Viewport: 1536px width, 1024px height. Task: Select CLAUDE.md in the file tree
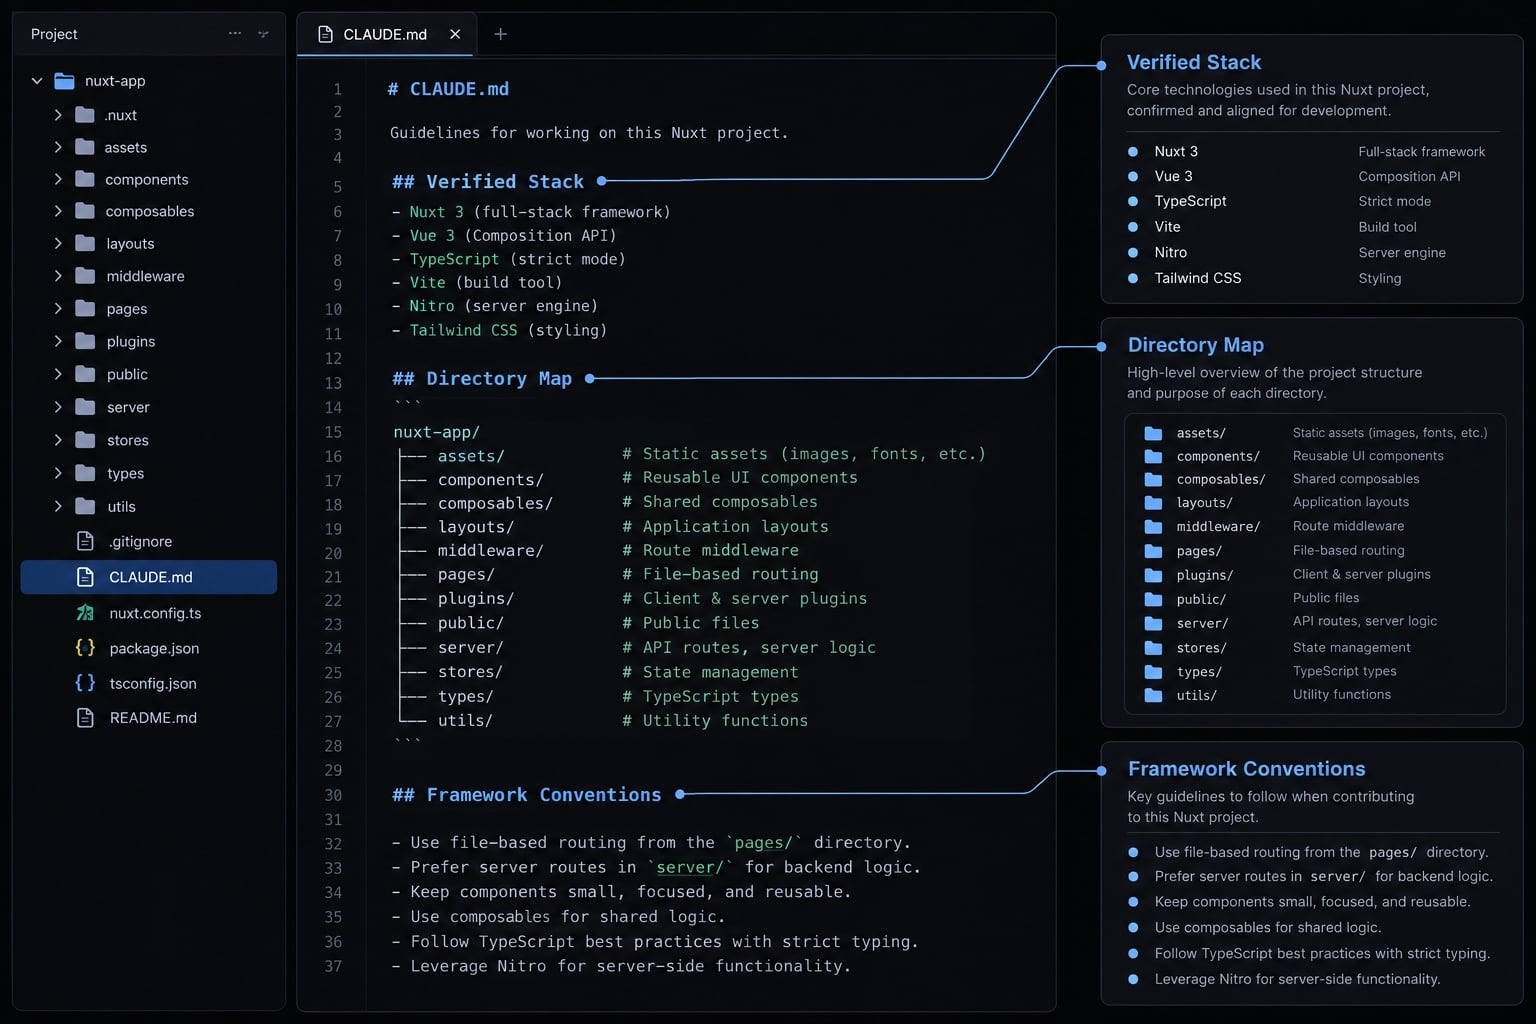click(x=148, y=577)
